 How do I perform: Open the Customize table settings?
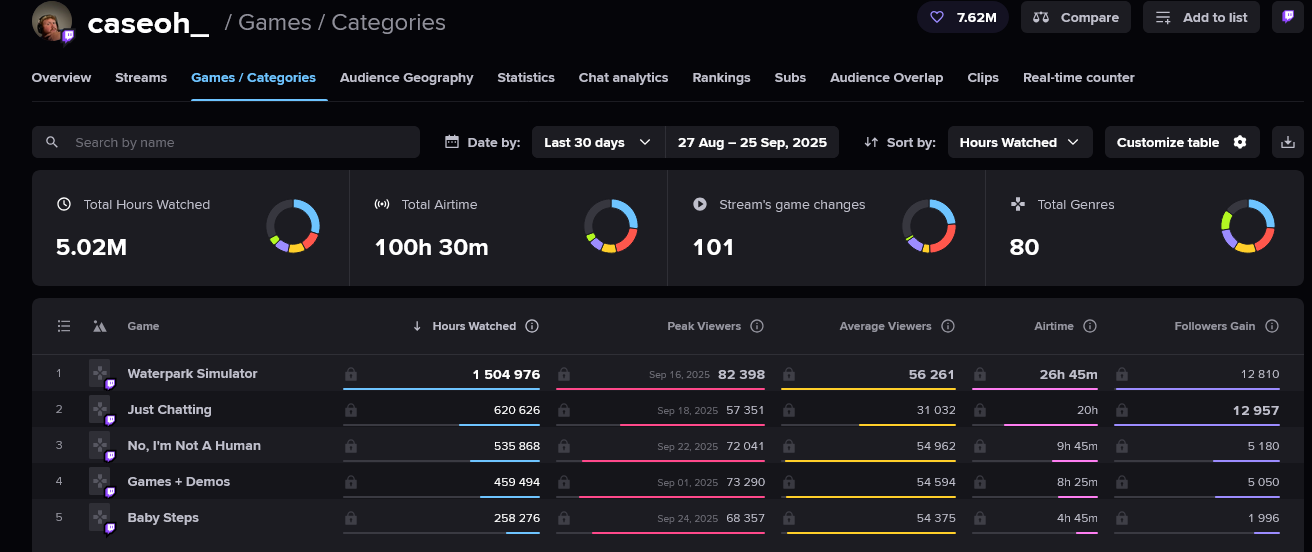click(1181, 142)
